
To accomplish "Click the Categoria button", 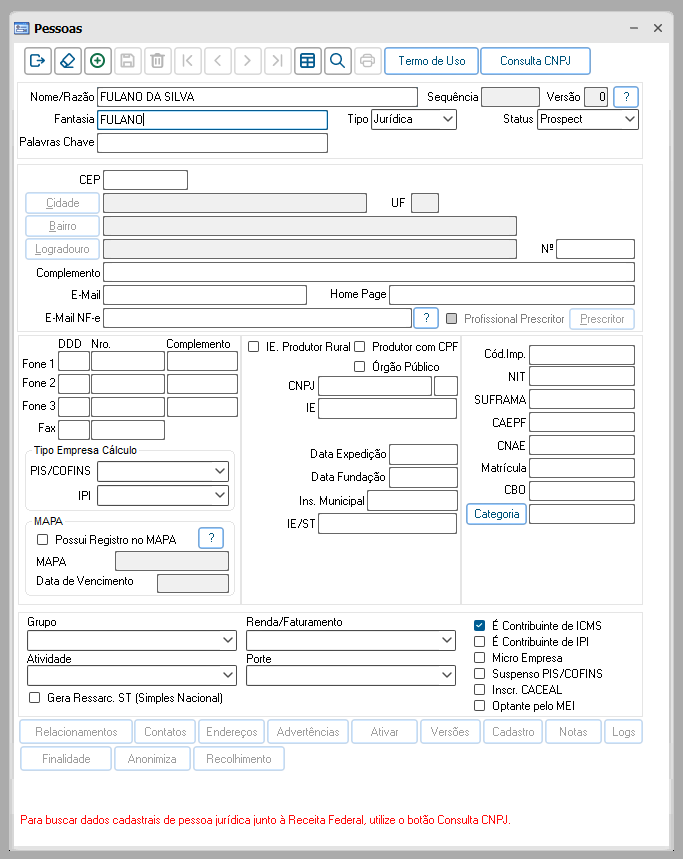I will tap(496, 514).
